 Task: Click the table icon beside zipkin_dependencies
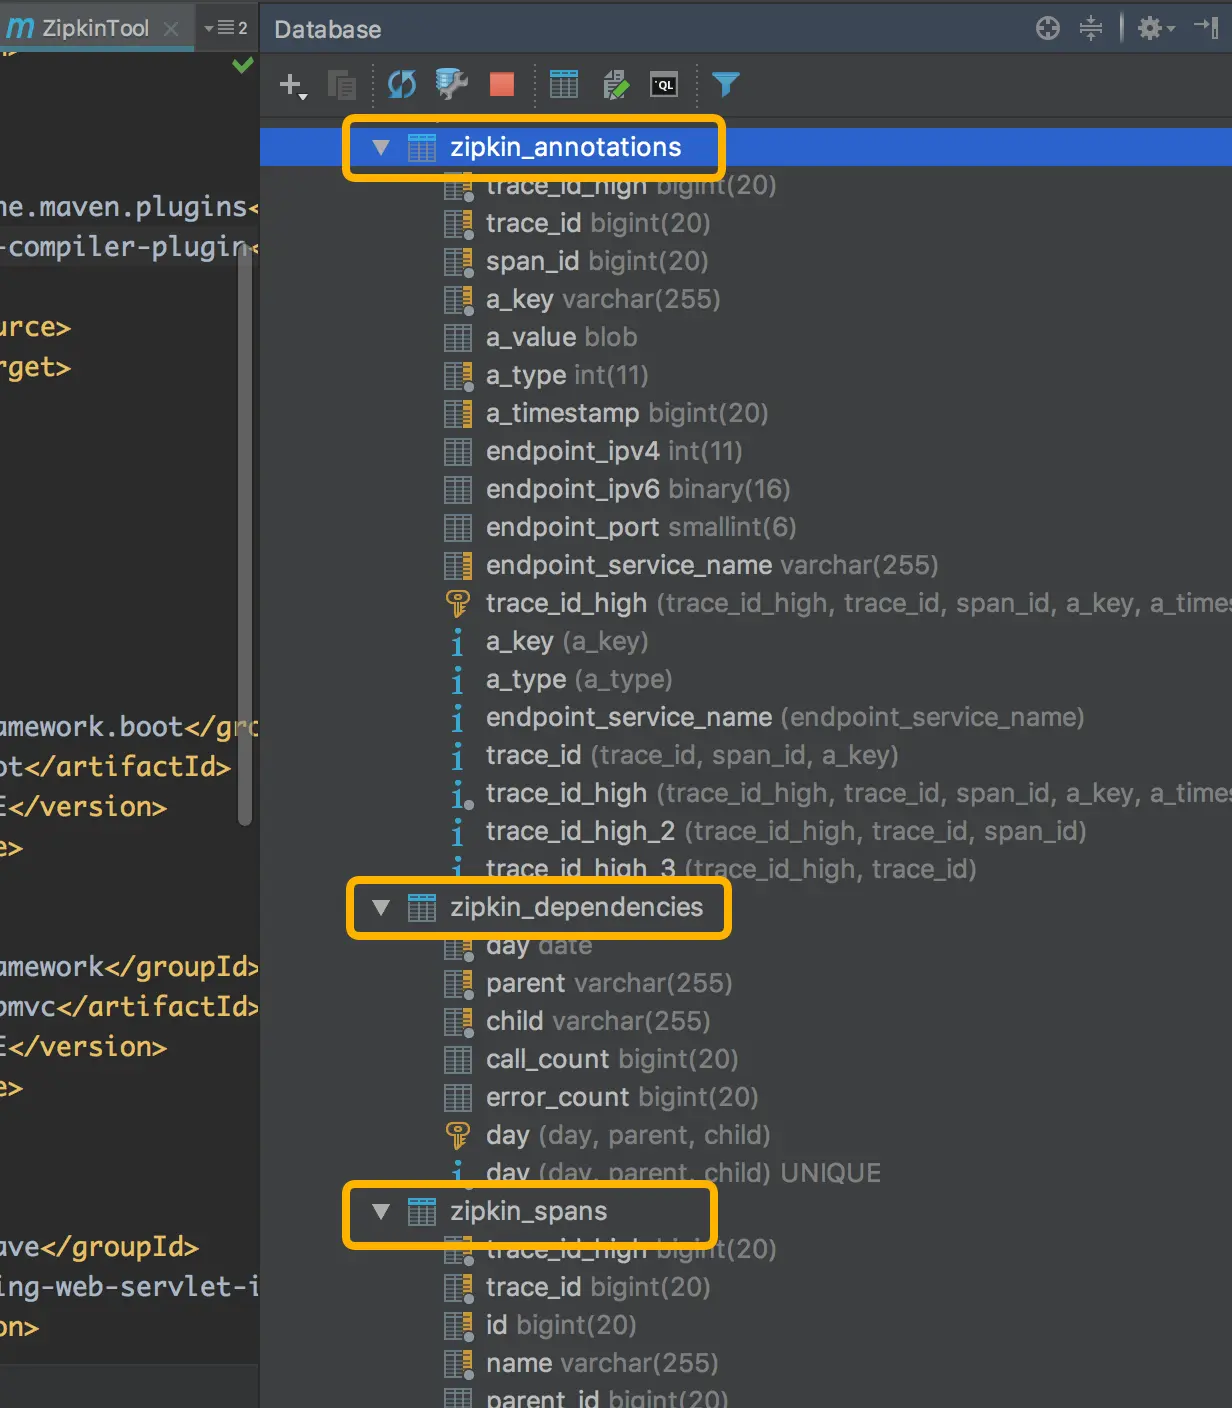click(421, 907)
